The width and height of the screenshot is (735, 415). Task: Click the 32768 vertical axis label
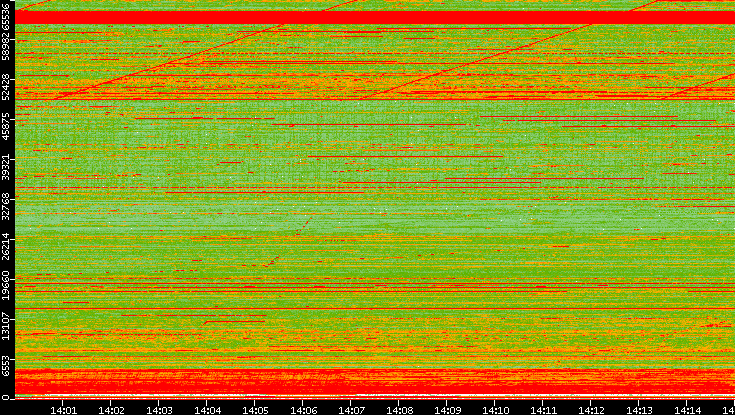pos(6,206)
